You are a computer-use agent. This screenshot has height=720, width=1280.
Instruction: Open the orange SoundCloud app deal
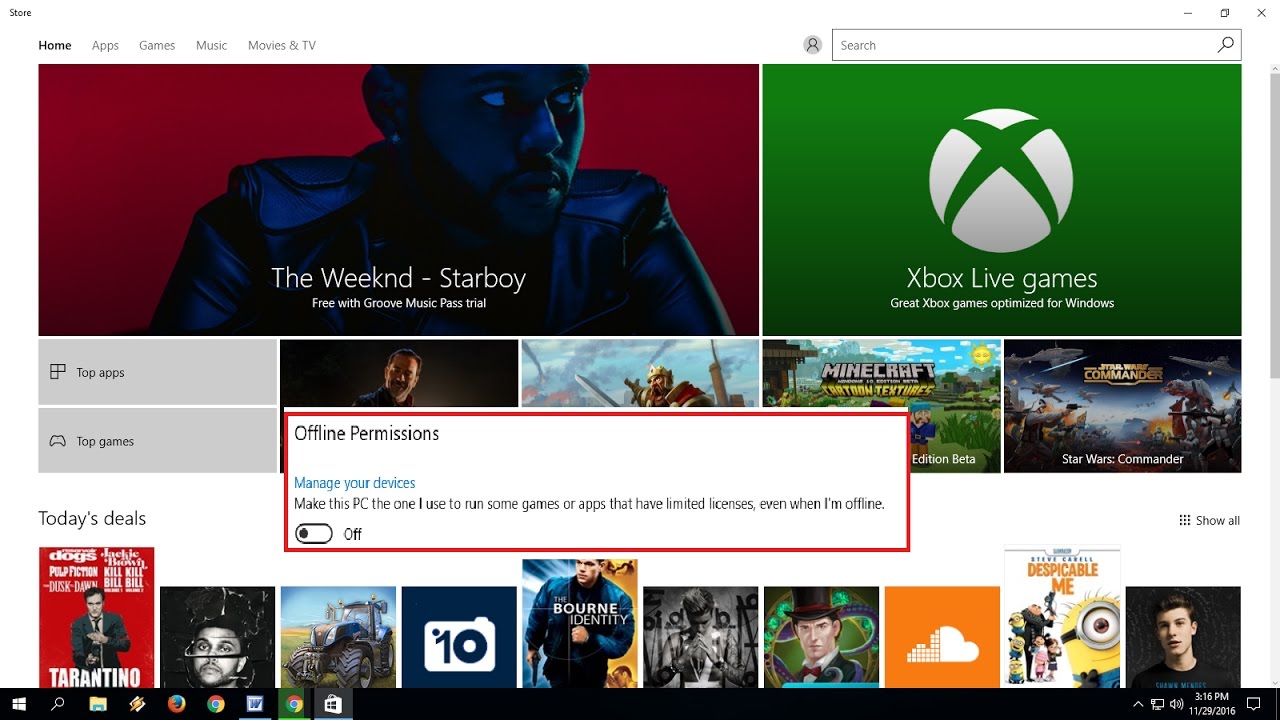[942, 637]
